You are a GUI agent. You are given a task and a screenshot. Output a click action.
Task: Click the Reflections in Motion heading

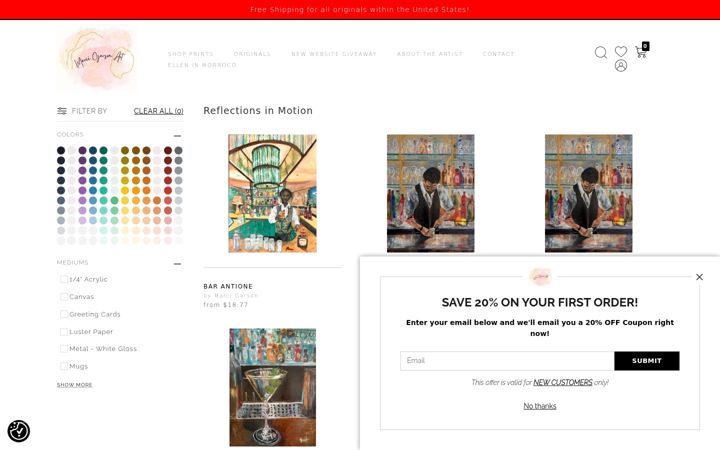click(258, 111)
